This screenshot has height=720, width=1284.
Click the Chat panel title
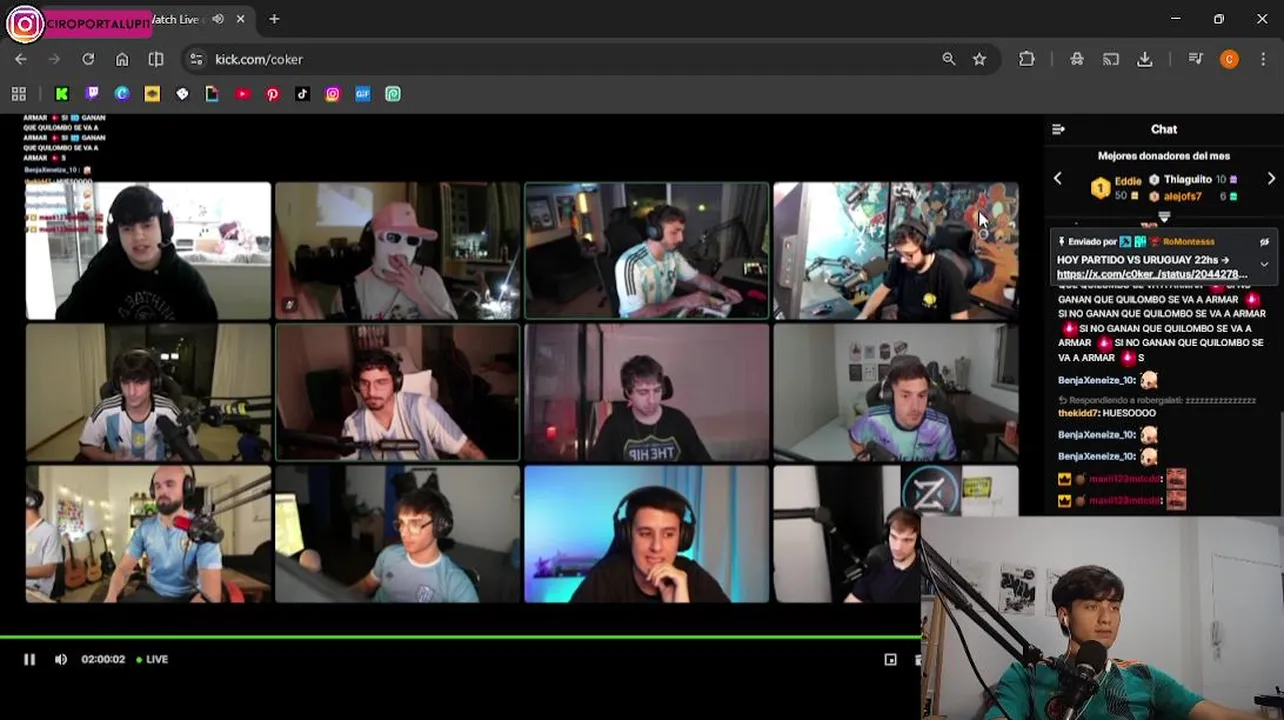[1164, 129]
